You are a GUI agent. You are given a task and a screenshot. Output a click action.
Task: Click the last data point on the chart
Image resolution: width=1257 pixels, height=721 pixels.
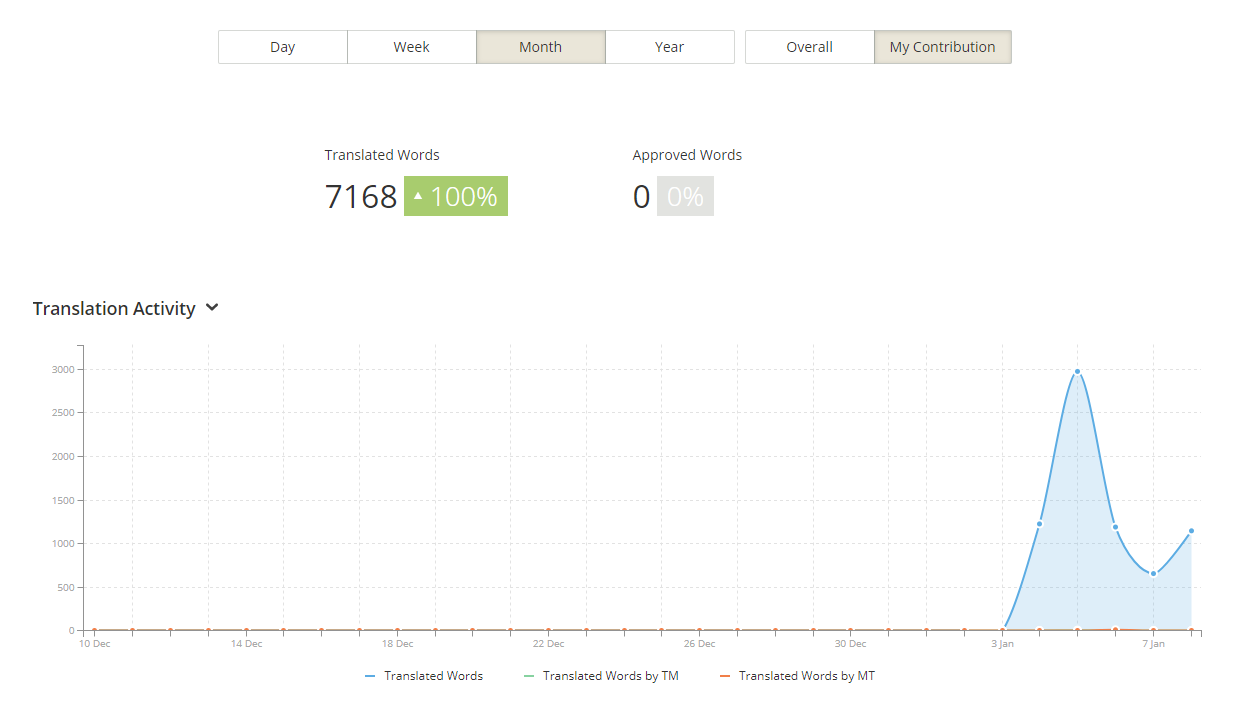(1191, 531)
